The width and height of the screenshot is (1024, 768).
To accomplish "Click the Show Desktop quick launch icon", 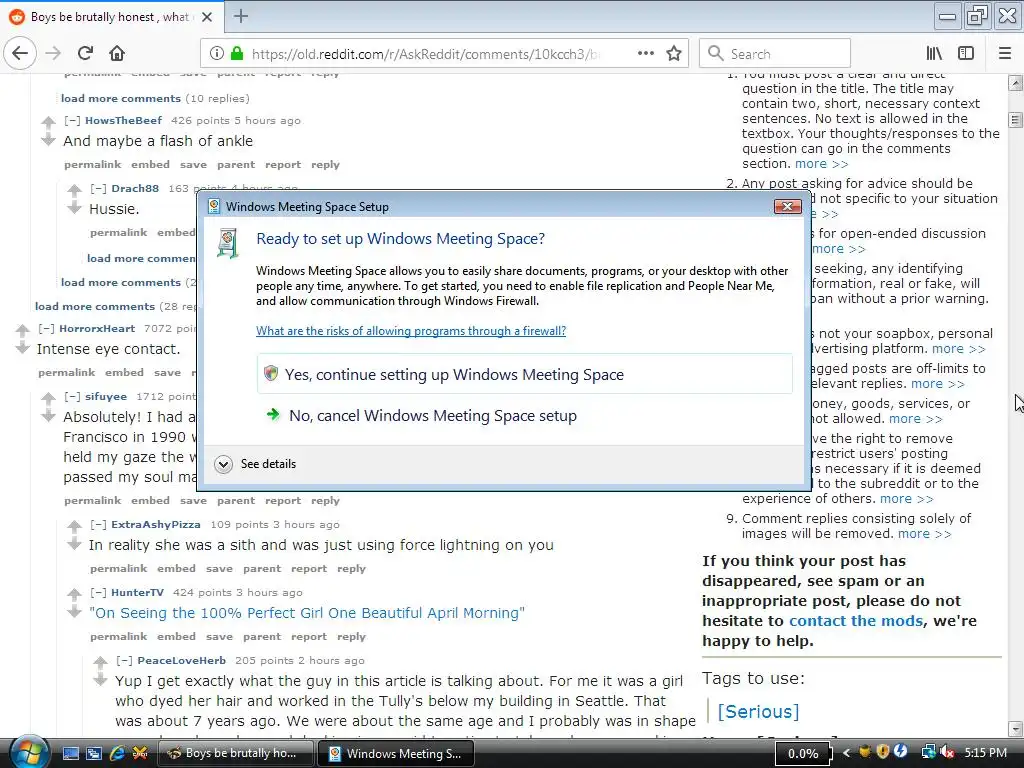I will click(x=71, y=753).
